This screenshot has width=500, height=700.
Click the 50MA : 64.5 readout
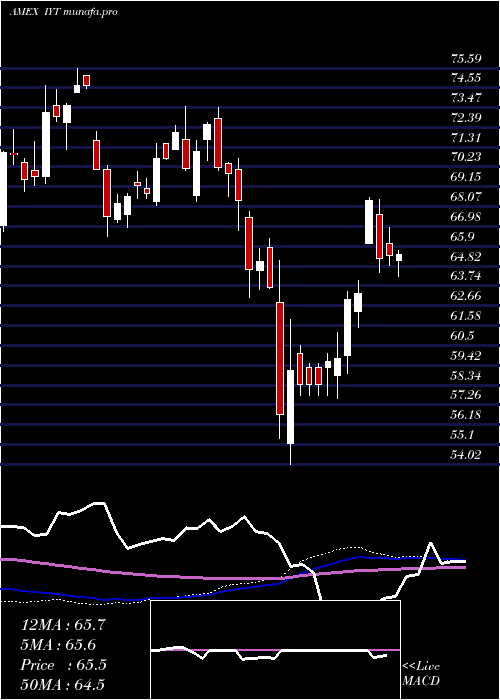[x=63, y=684]
